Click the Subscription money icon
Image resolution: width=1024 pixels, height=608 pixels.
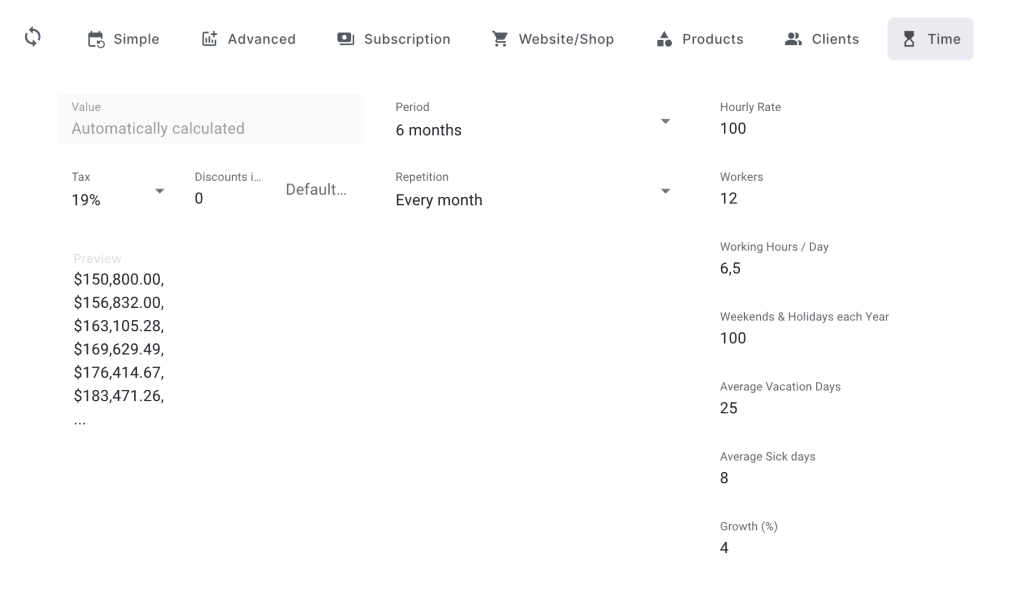click(x=345, y=39)
